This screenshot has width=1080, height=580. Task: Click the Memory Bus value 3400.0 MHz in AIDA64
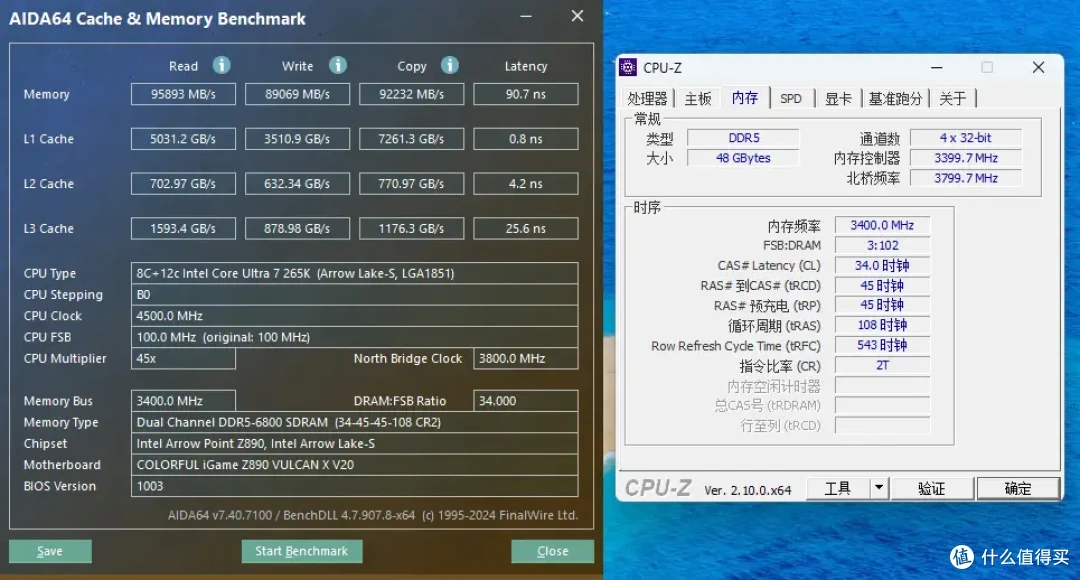click(183, 401)
